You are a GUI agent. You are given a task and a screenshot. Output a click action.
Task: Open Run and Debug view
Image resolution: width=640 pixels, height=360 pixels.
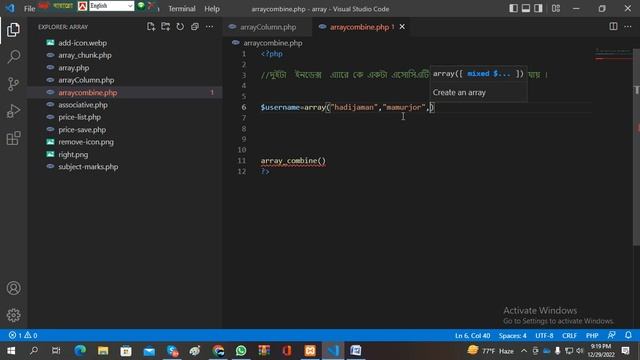click(x=13, y=111)
